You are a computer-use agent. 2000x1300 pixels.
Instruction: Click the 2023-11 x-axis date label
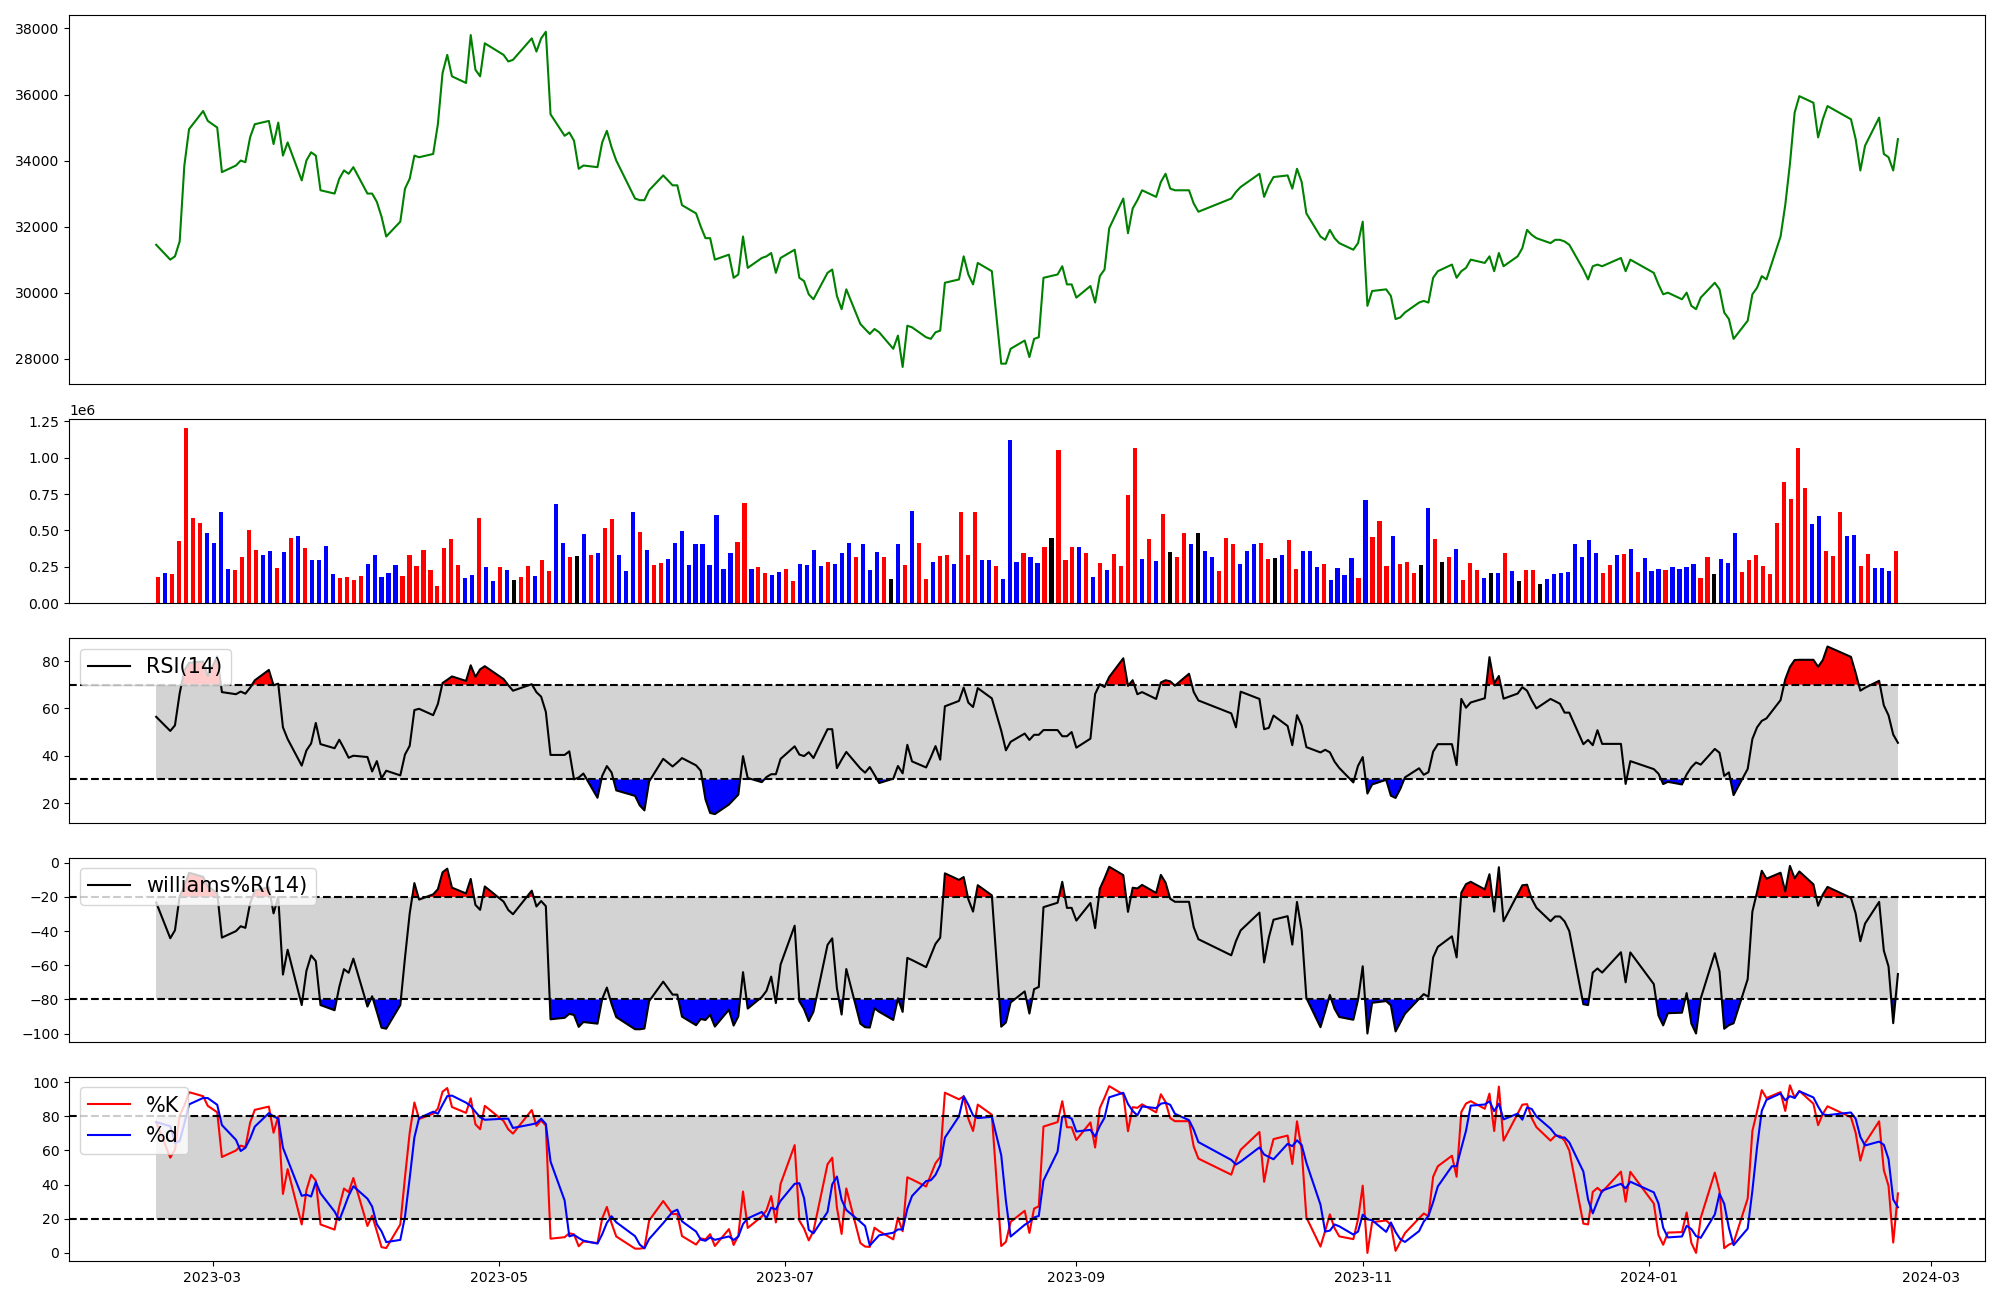(x=1363, y=1277)
